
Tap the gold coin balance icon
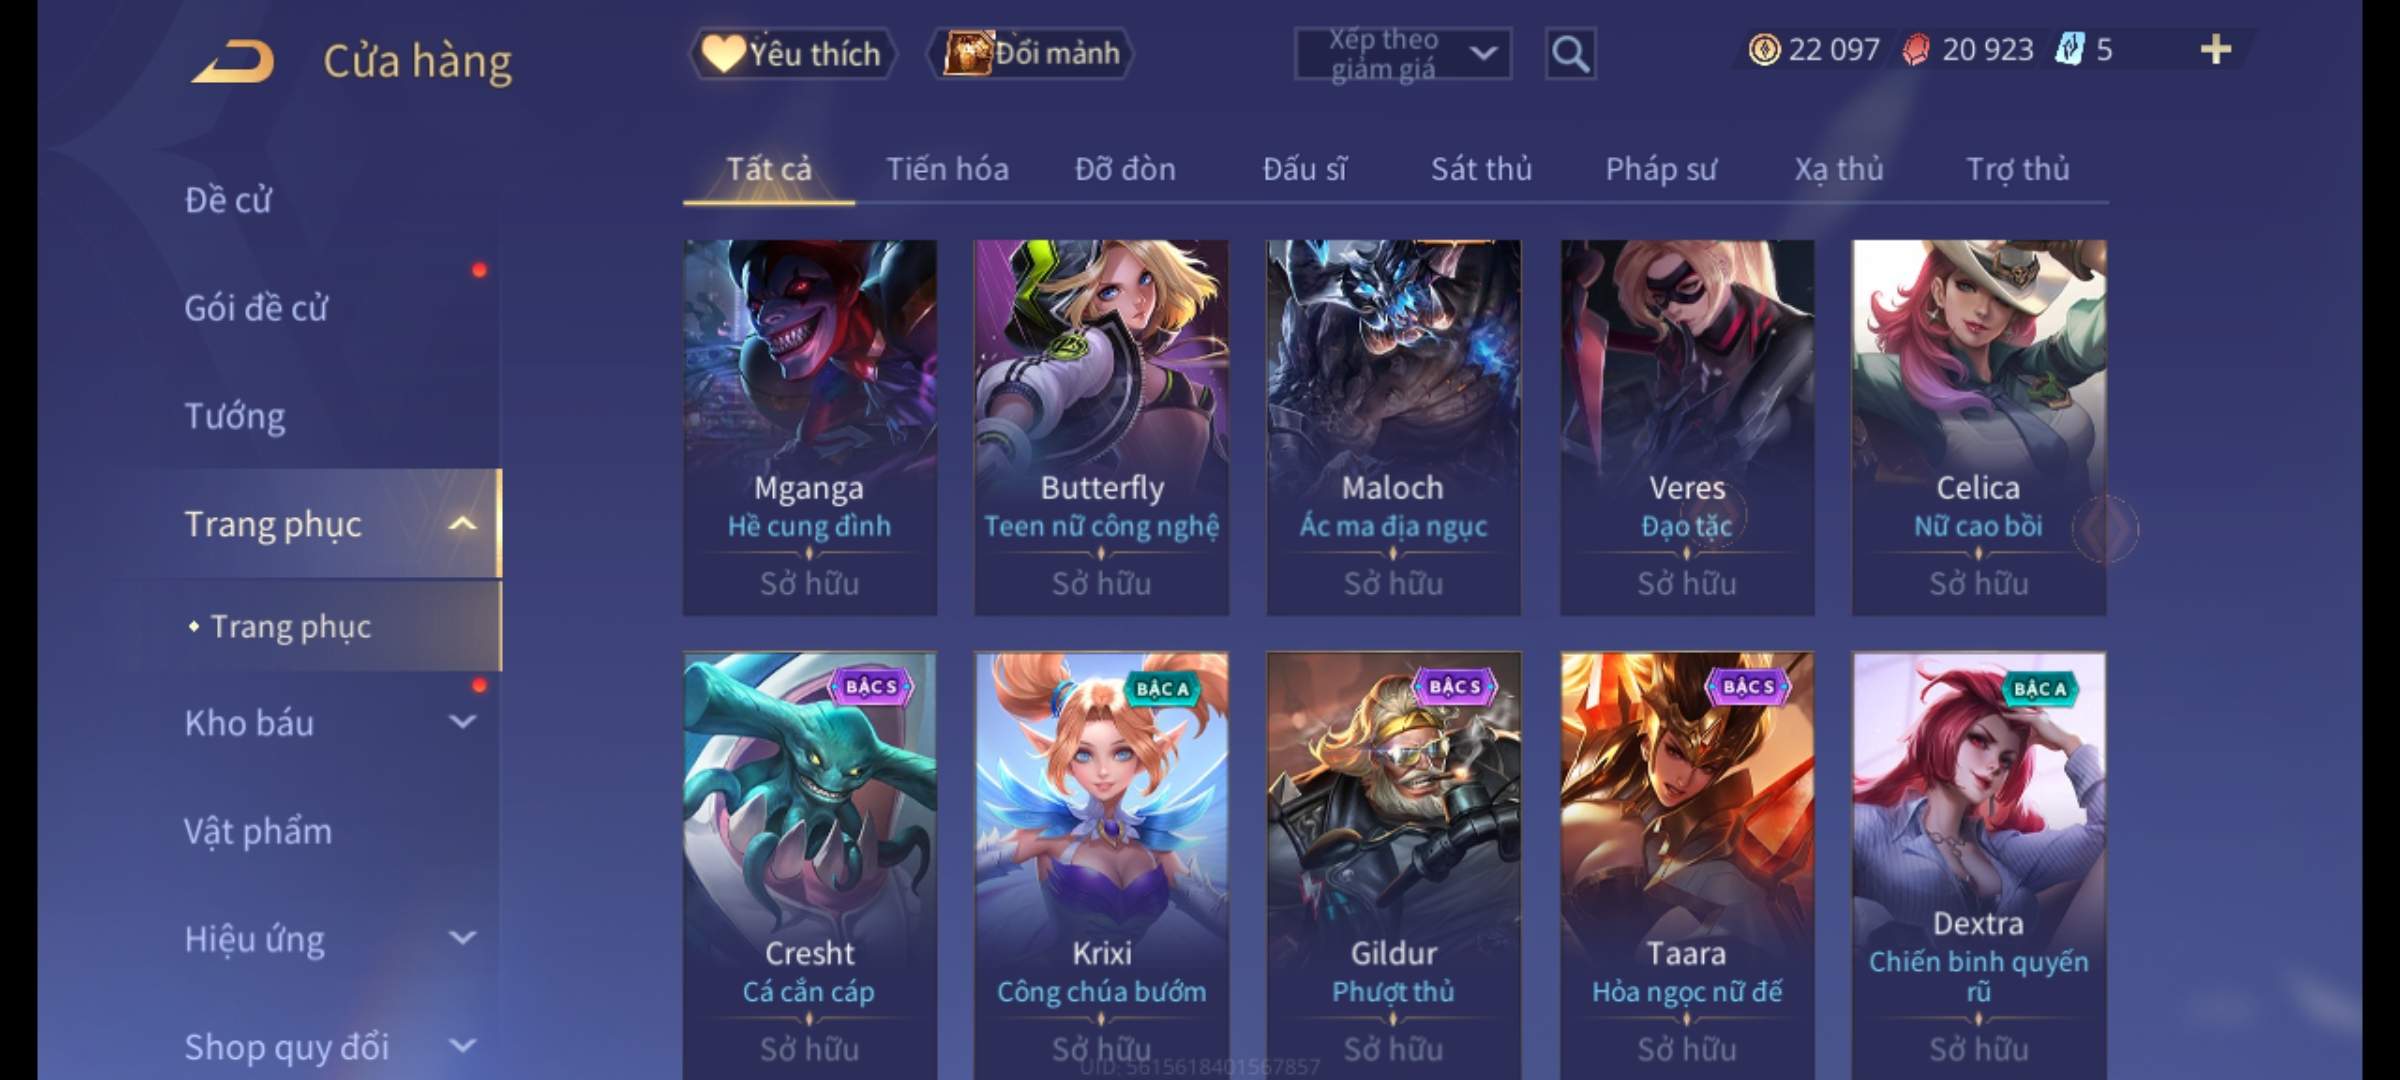tap(1764, 49)
